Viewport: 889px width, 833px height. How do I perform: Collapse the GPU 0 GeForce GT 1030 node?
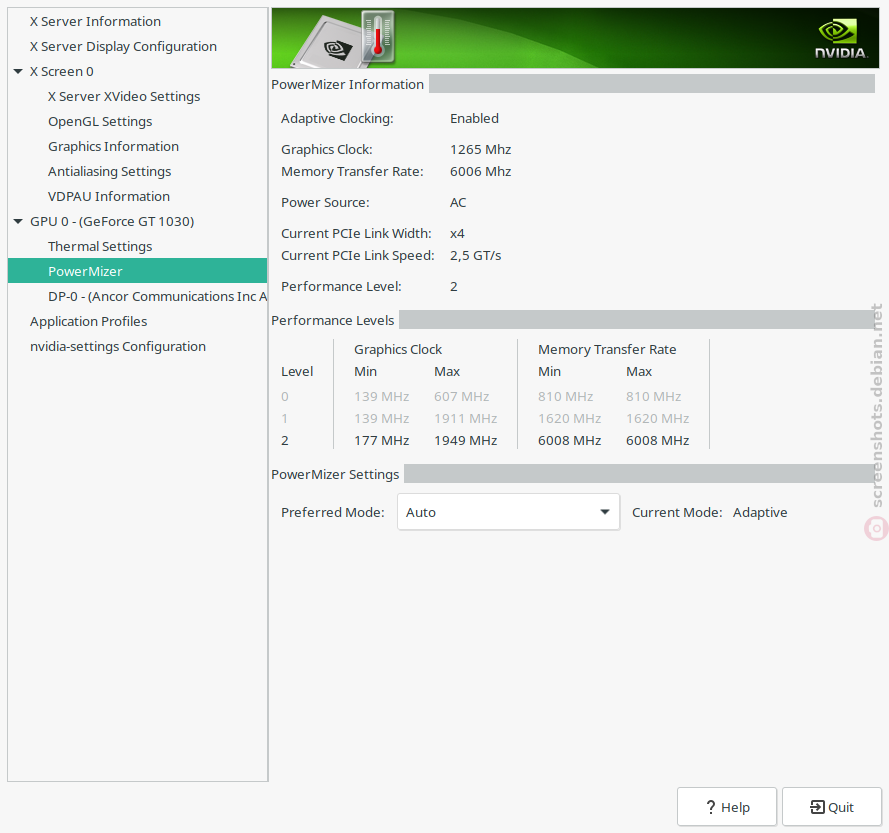(18, 221)
